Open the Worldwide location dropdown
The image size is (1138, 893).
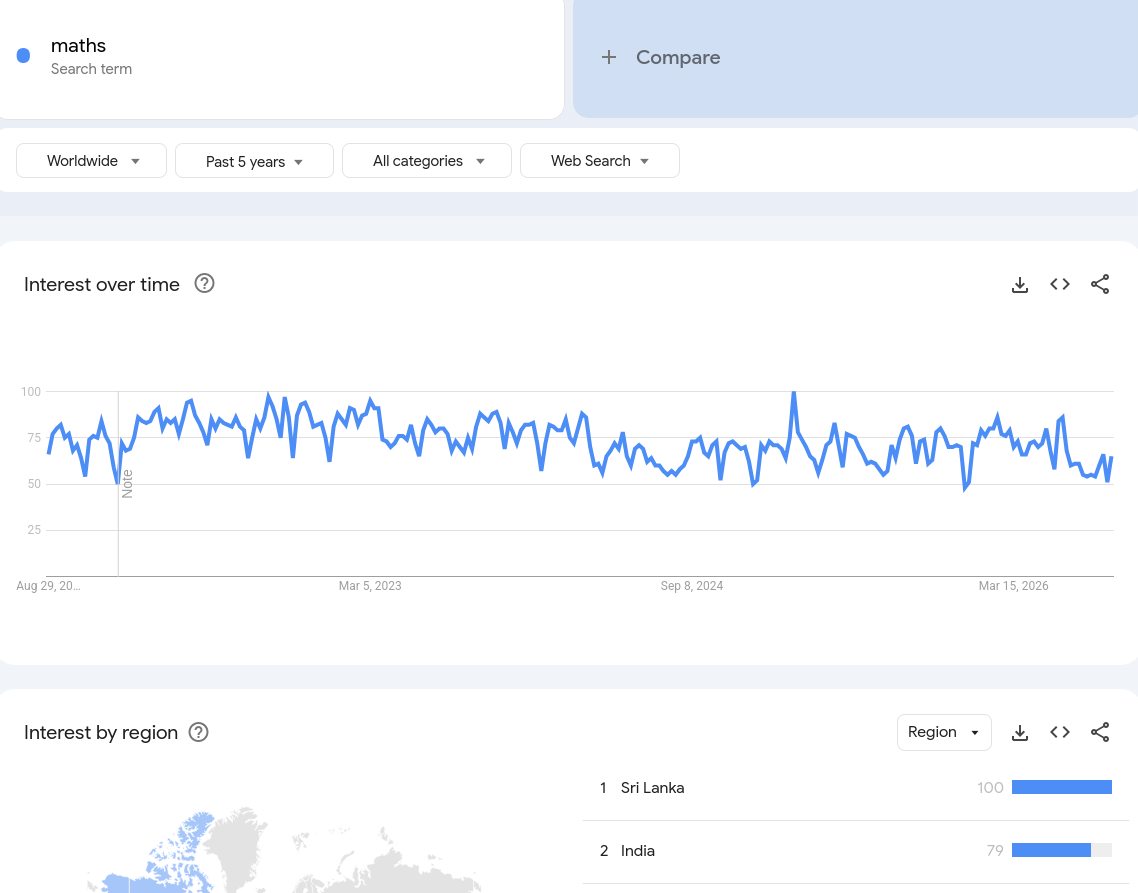coord(91,160)
